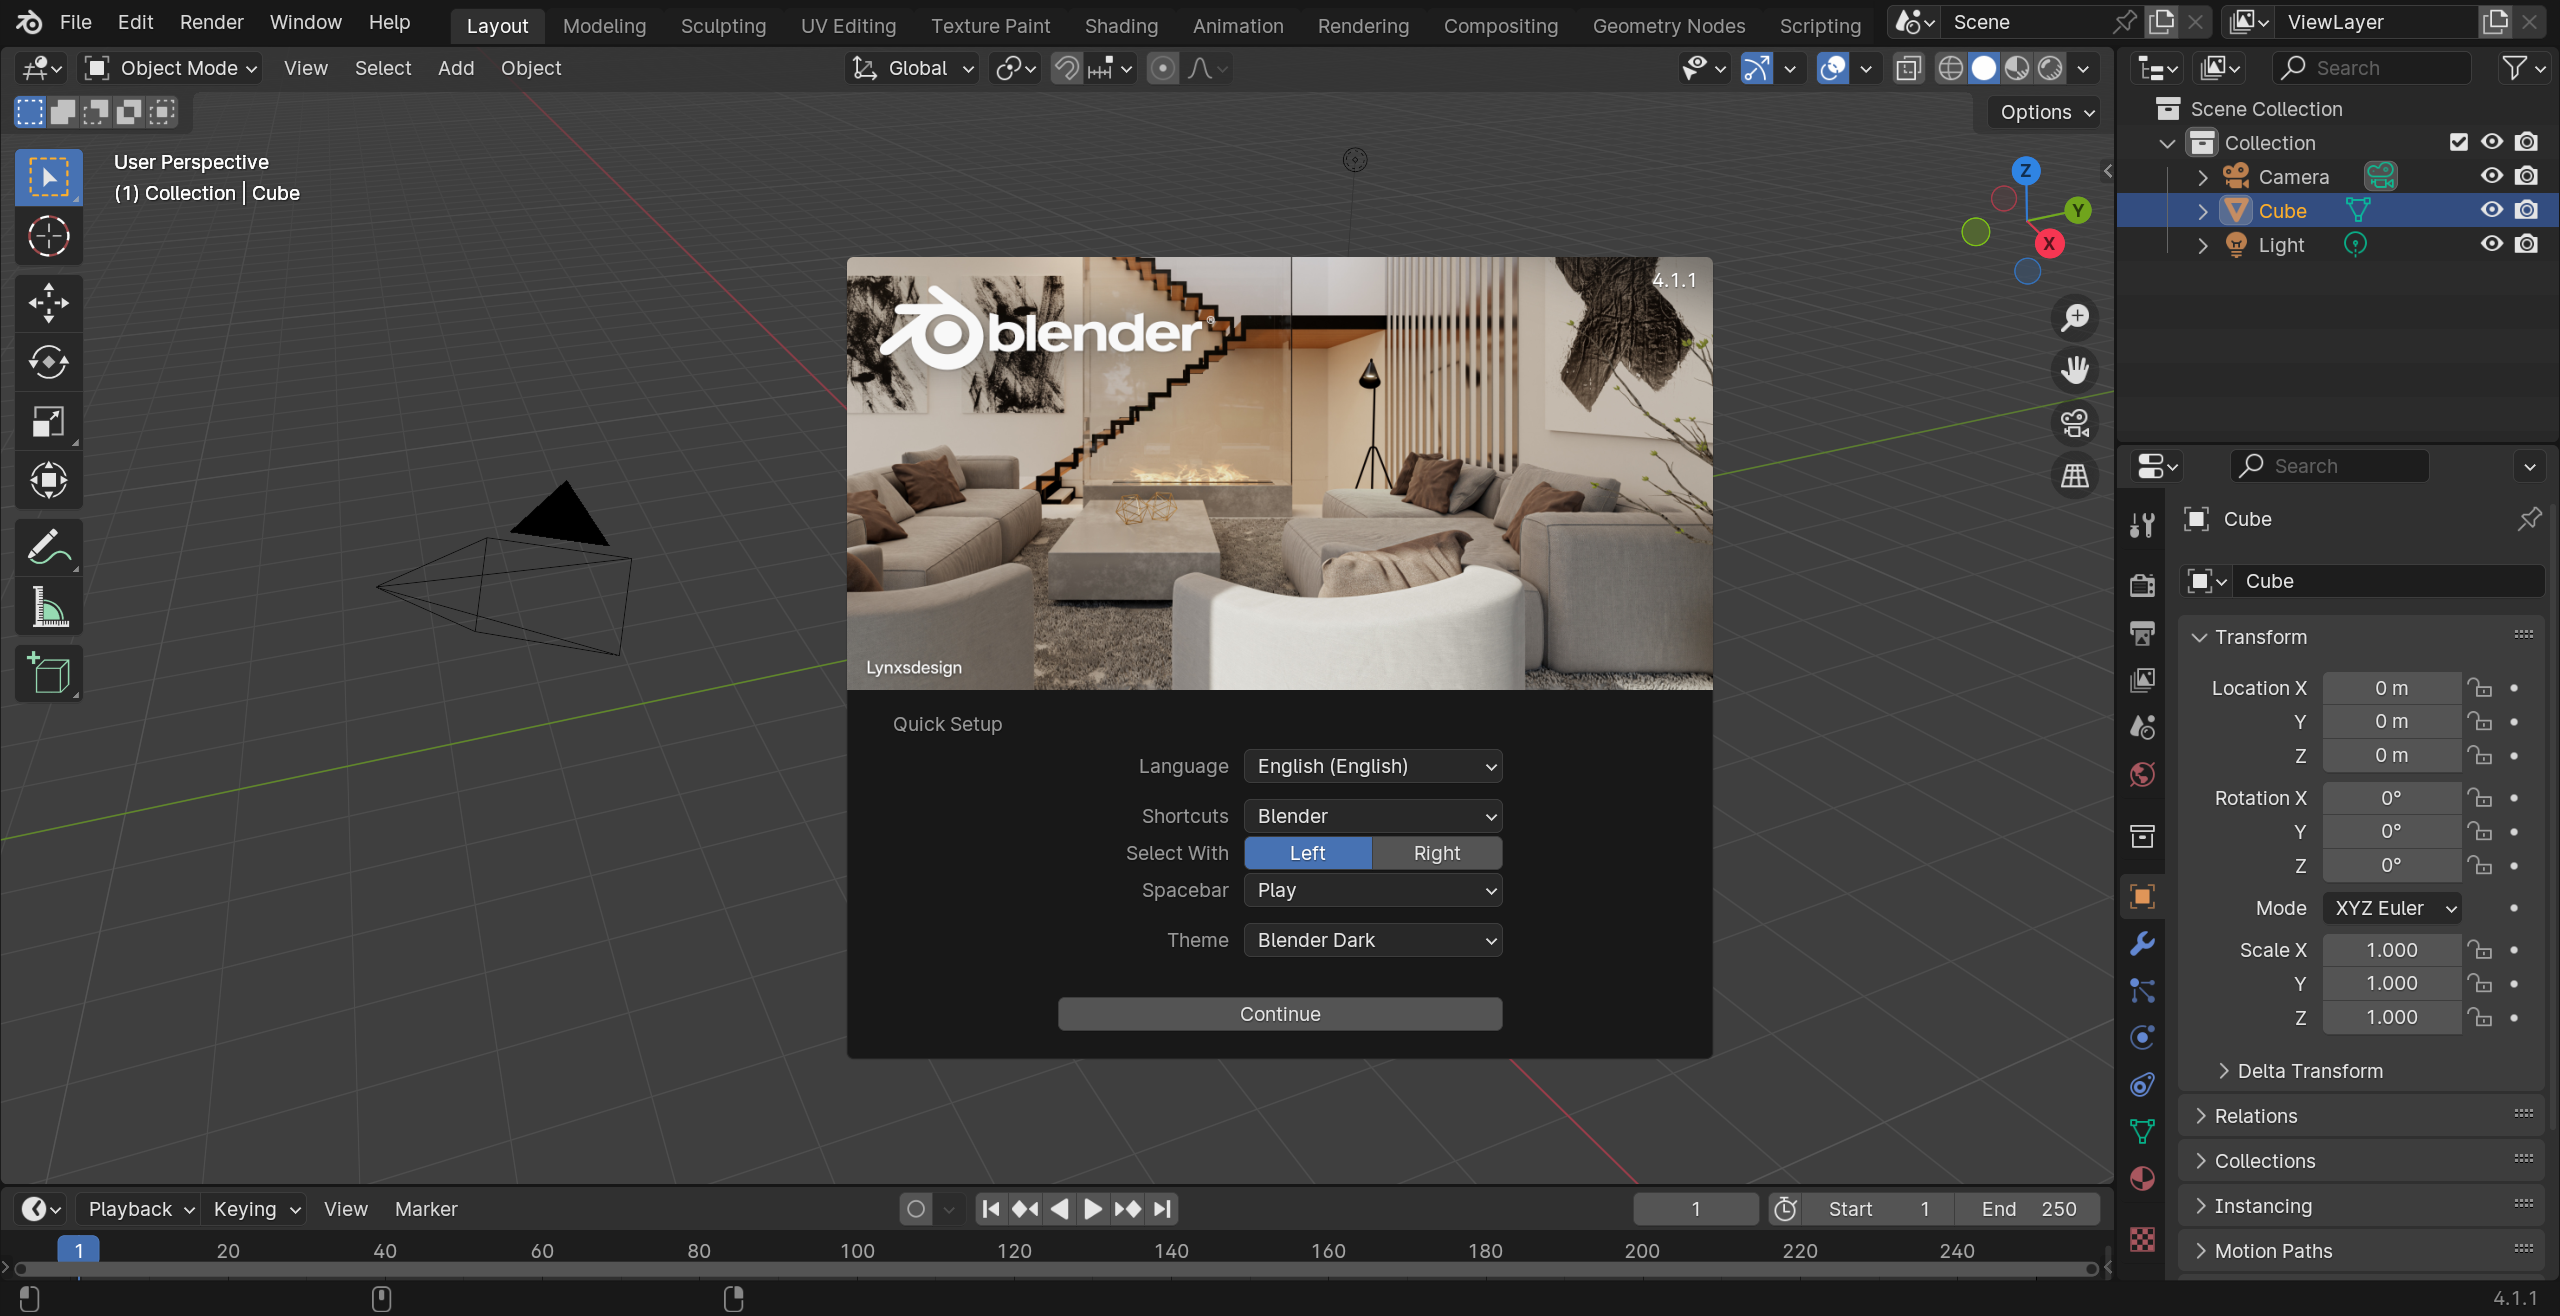The width and height of the screenshot is (2560, 1316).
Task: Select the Move tool in the toolbar
Action: click(x=48, y=302)
